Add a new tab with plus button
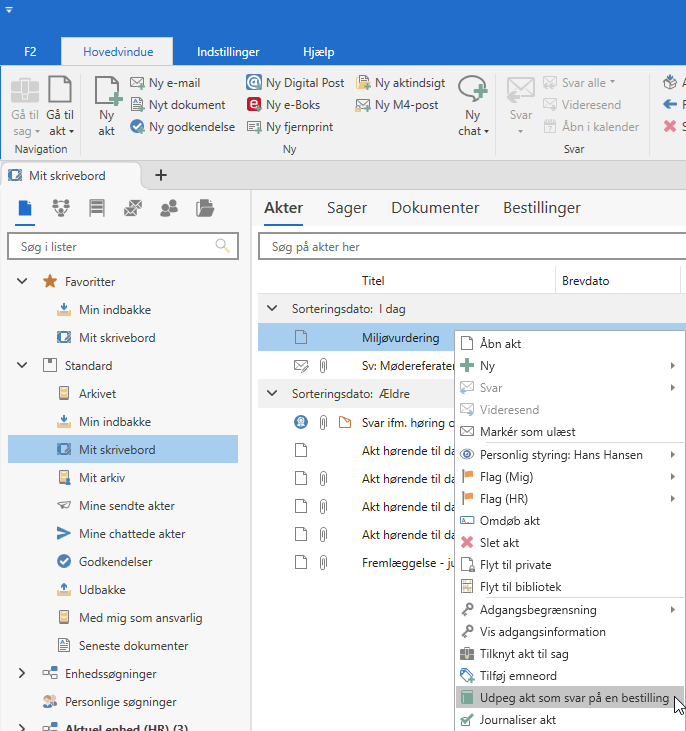The width and height of the screenshot is (686, 731). [x=161, y=175]
